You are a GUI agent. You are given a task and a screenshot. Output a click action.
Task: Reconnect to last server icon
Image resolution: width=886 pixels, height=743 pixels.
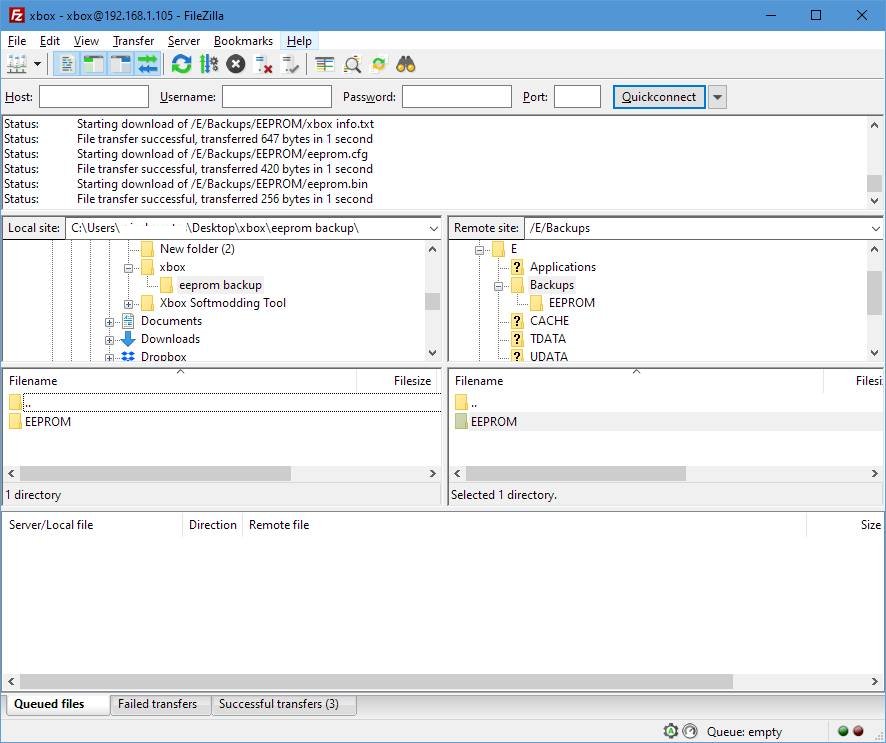(x=290, y=64)
